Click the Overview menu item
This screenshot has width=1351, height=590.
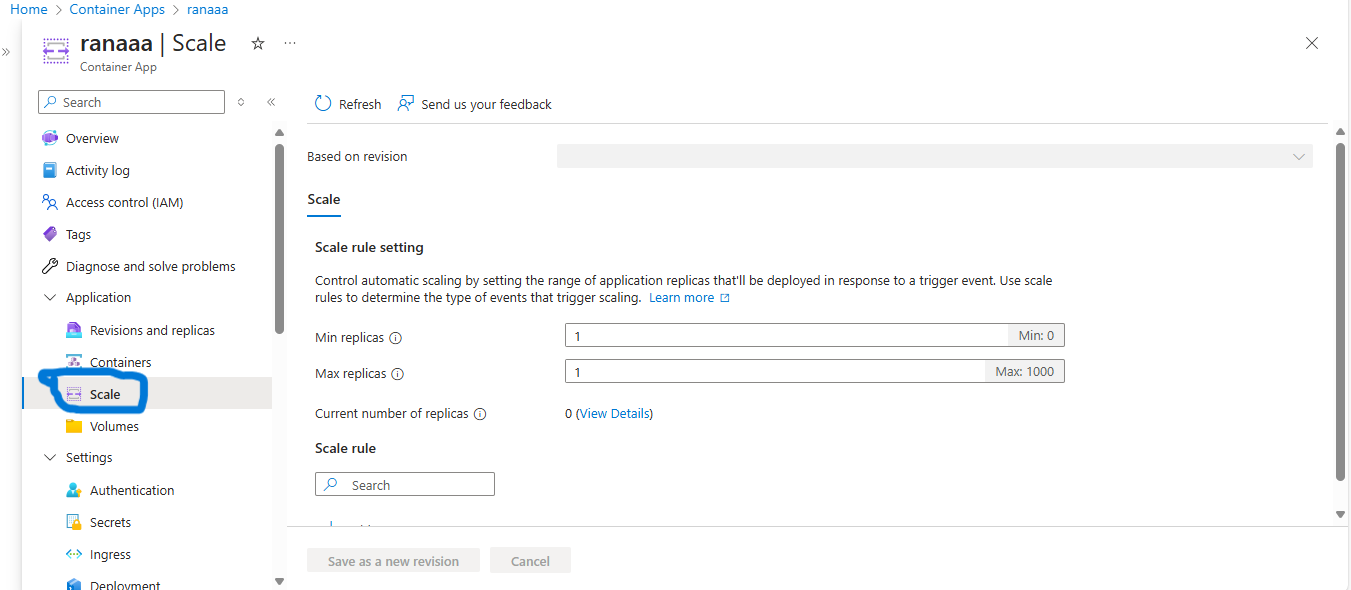click(92, 138)
